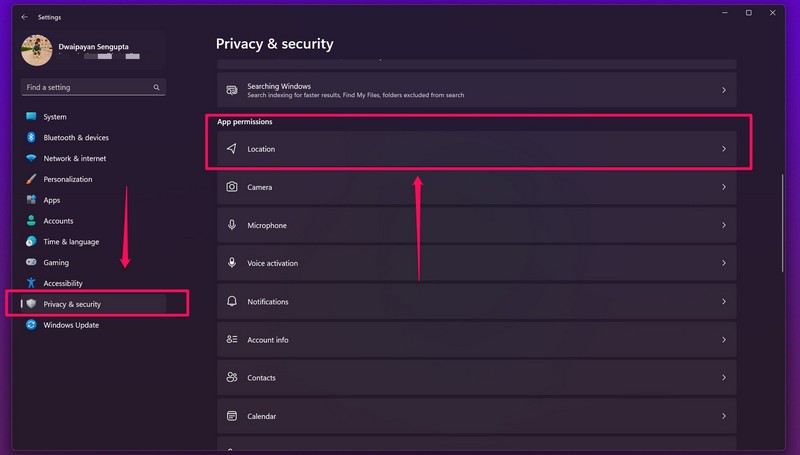This screenshot has width=800, height=455.
Task: Click the Windows Update icon
Action: pyautogui.click(x=32, y=325)
